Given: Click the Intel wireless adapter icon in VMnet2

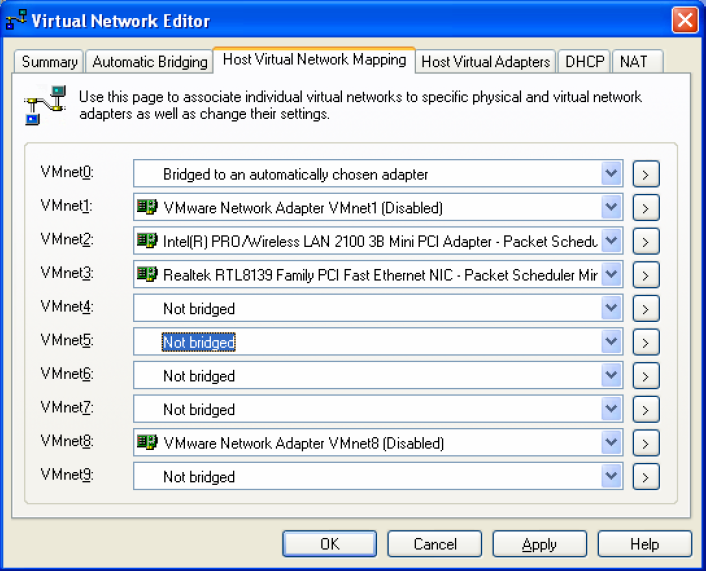Looking at the screenshot, I should [147, 240].
